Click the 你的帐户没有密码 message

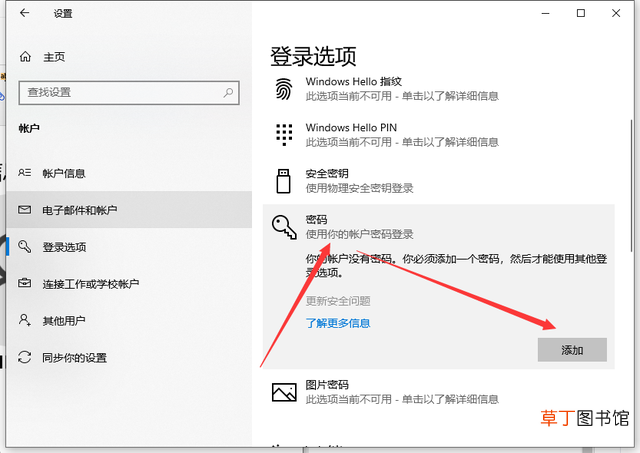point(456,266)
